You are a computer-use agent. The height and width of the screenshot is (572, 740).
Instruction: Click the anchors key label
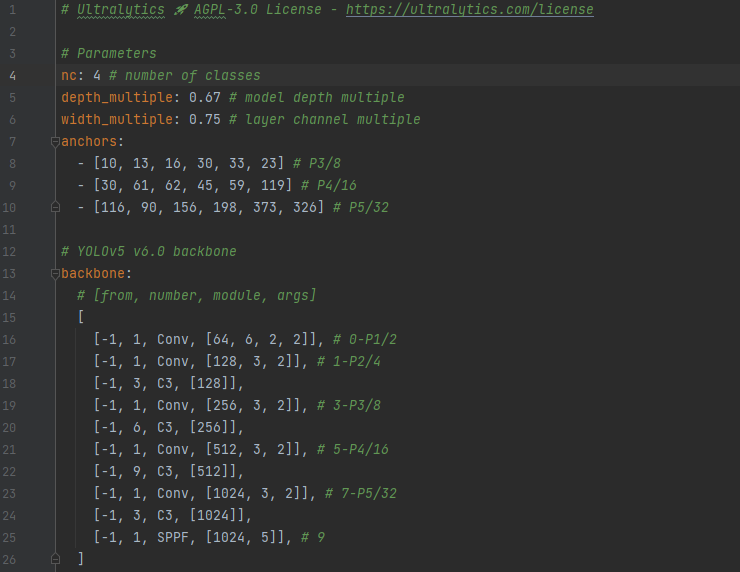pyautogui.click(x=89, y=142)
